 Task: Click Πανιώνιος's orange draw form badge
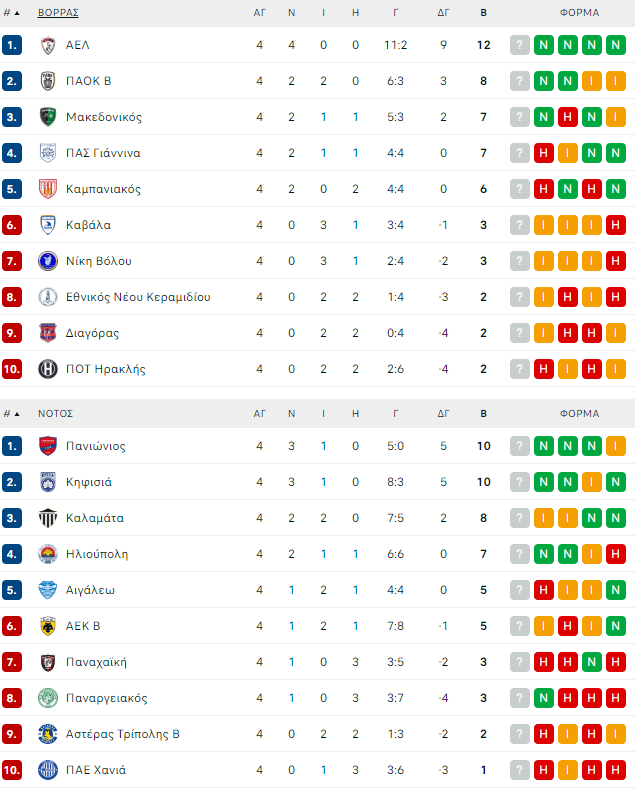tap(616, 446)
